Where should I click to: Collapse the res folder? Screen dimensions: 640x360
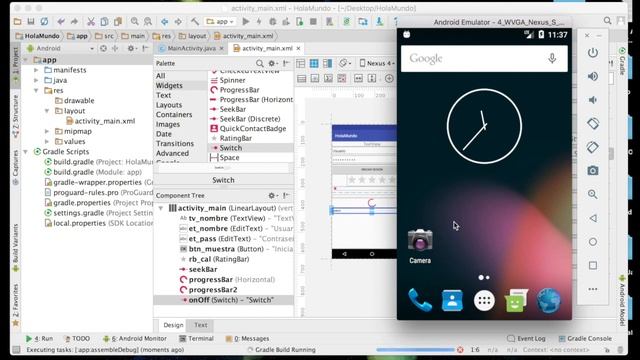click(36, 91)
